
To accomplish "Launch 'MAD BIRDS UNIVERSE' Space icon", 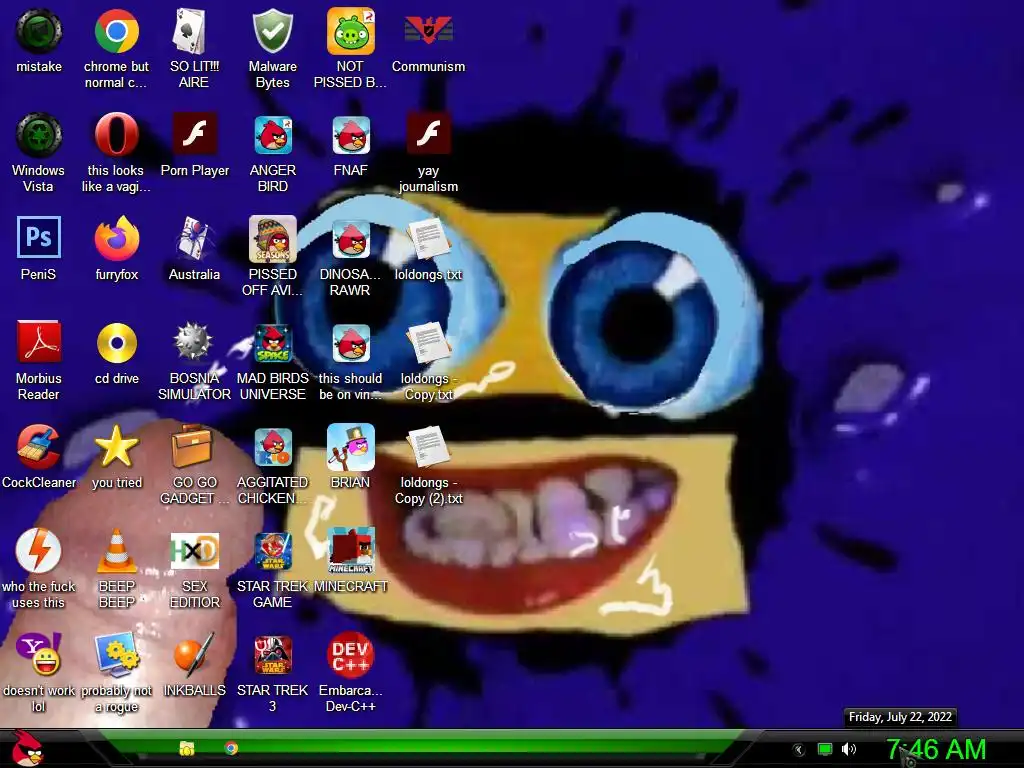I will [272, 343].
